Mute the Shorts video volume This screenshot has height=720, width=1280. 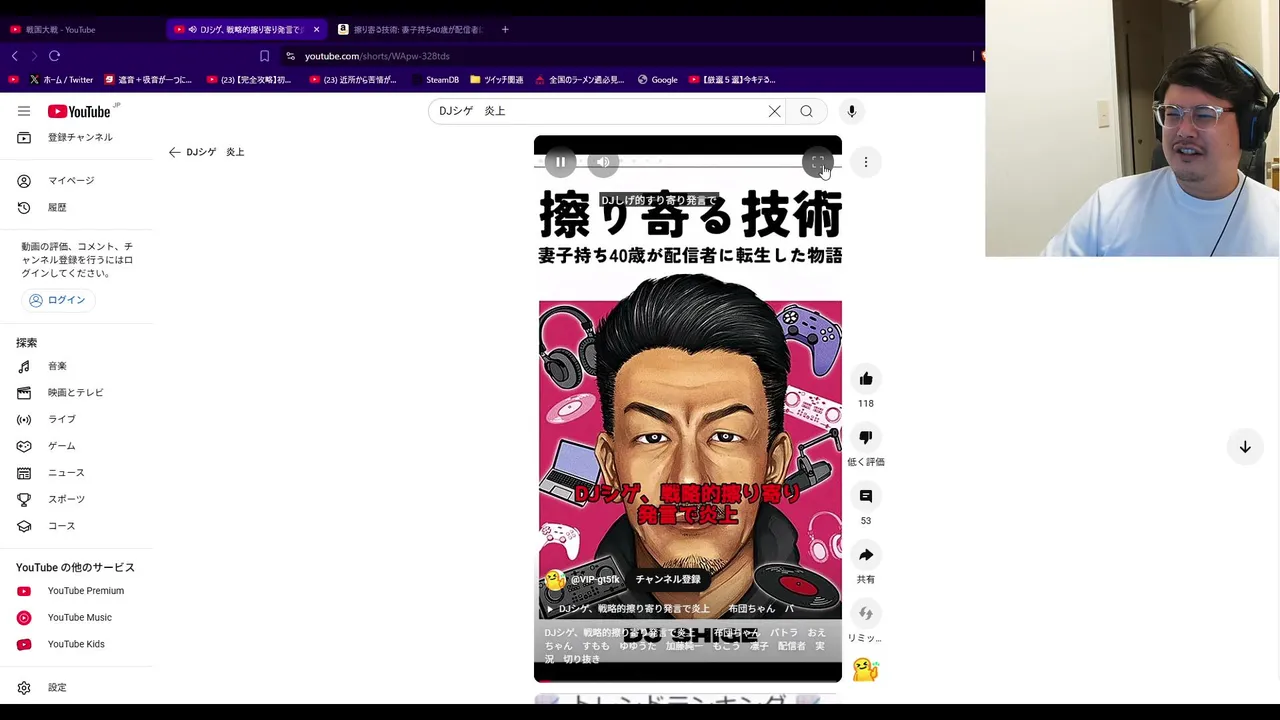coord(603,162)
